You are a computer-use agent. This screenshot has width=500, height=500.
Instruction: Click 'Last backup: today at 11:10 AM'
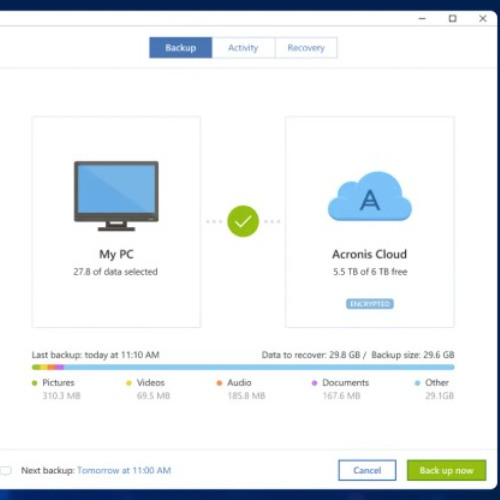(x=96, y=355)
